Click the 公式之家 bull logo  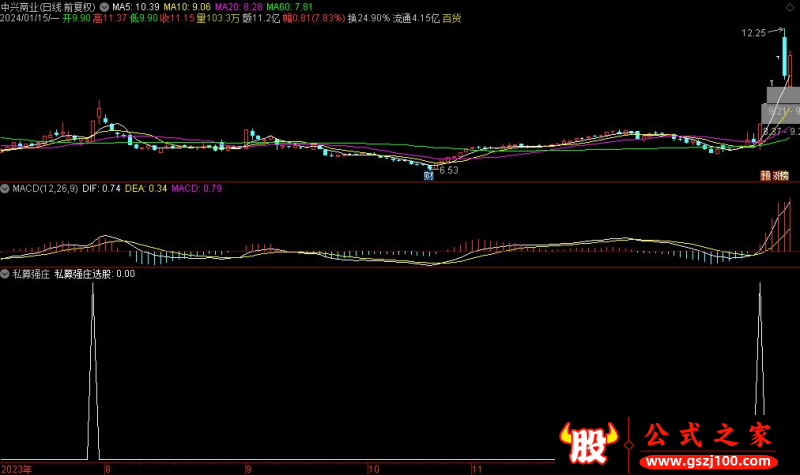click(x=584, y=442)
